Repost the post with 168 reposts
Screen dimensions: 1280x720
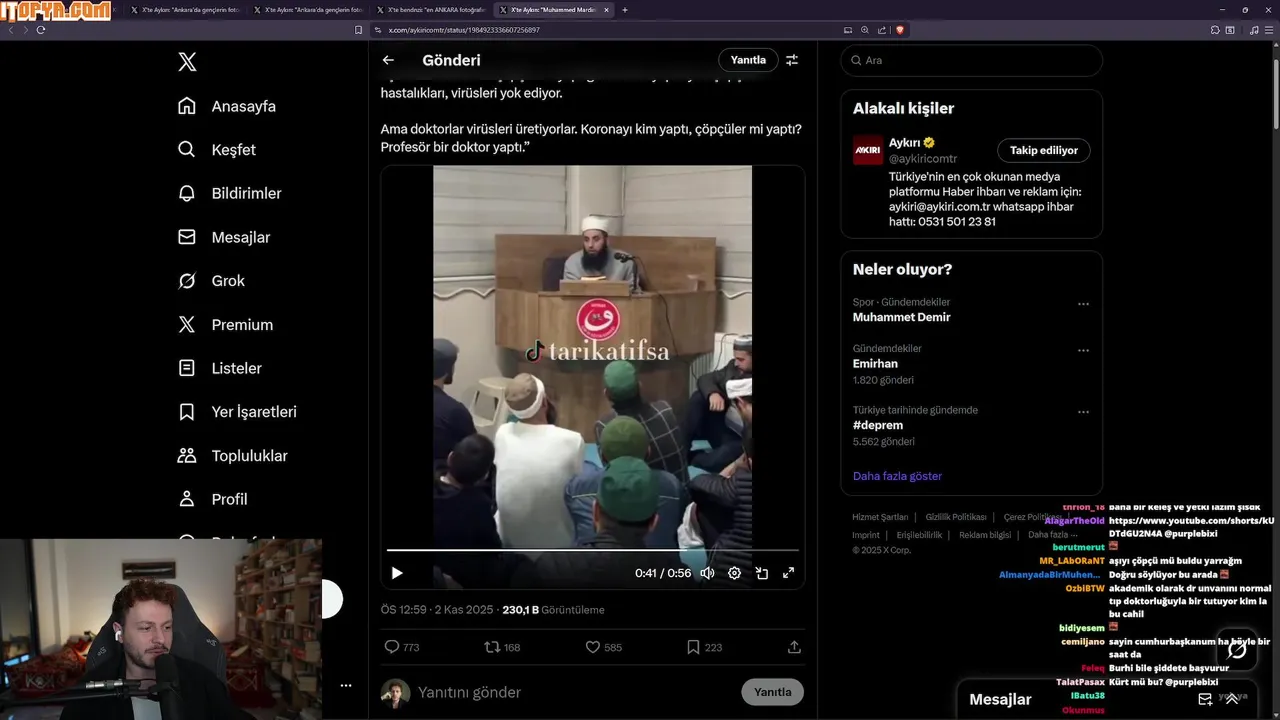(502, 647)
